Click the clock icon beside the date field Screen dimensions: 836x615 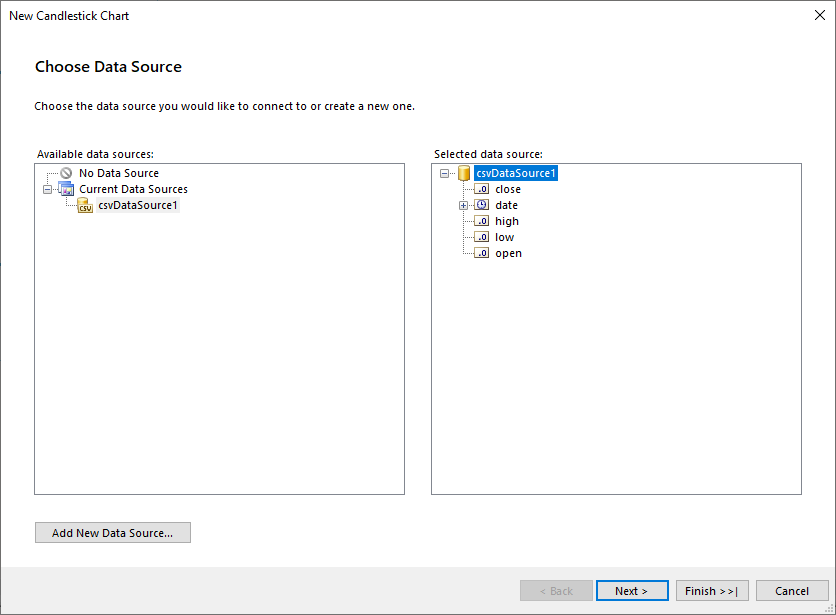[481, 205]
